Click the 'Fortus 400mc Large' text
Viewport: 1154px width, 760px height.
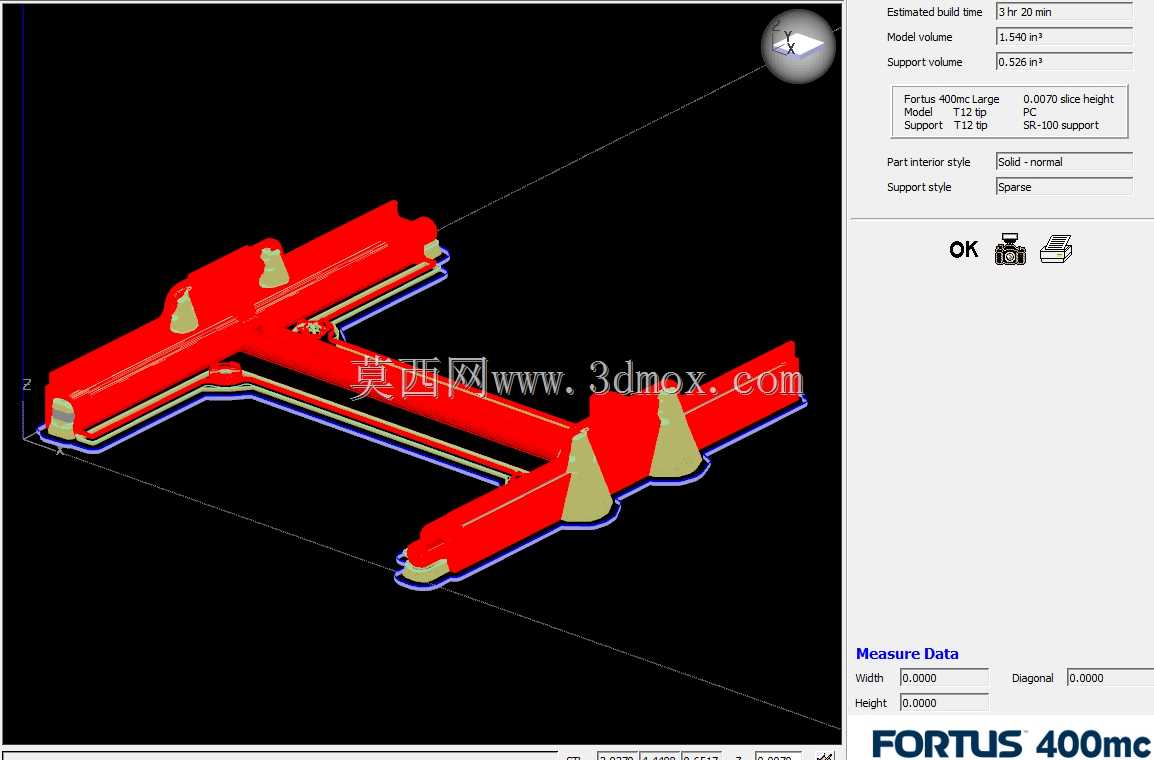click(951, 99)
